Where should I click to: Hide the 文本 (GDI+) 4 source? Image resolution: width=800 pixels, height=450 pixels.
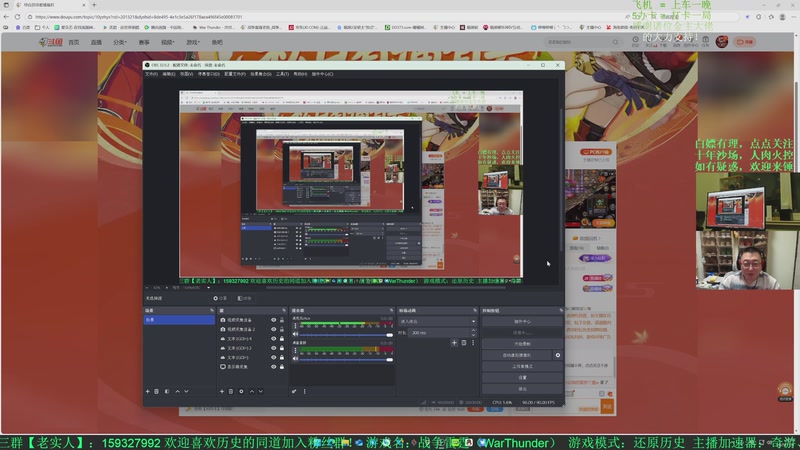click(273, 338)
